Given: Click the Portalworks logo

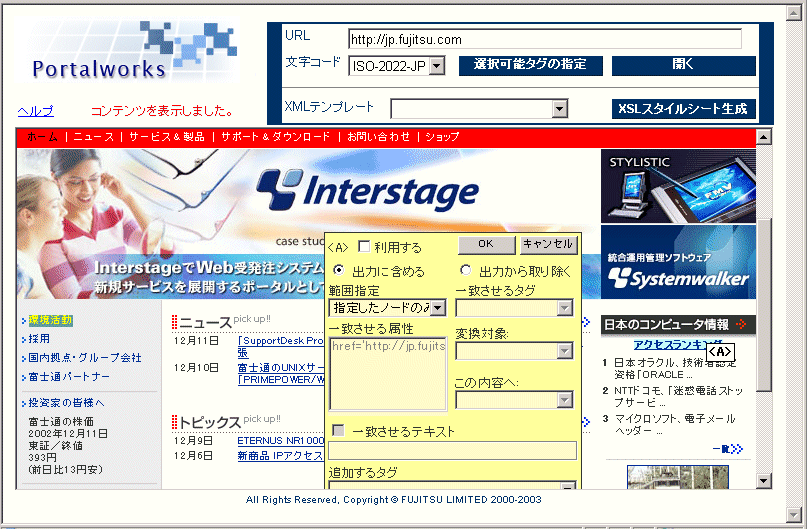Looking at the screenshot, I should [x=128, y=51].
